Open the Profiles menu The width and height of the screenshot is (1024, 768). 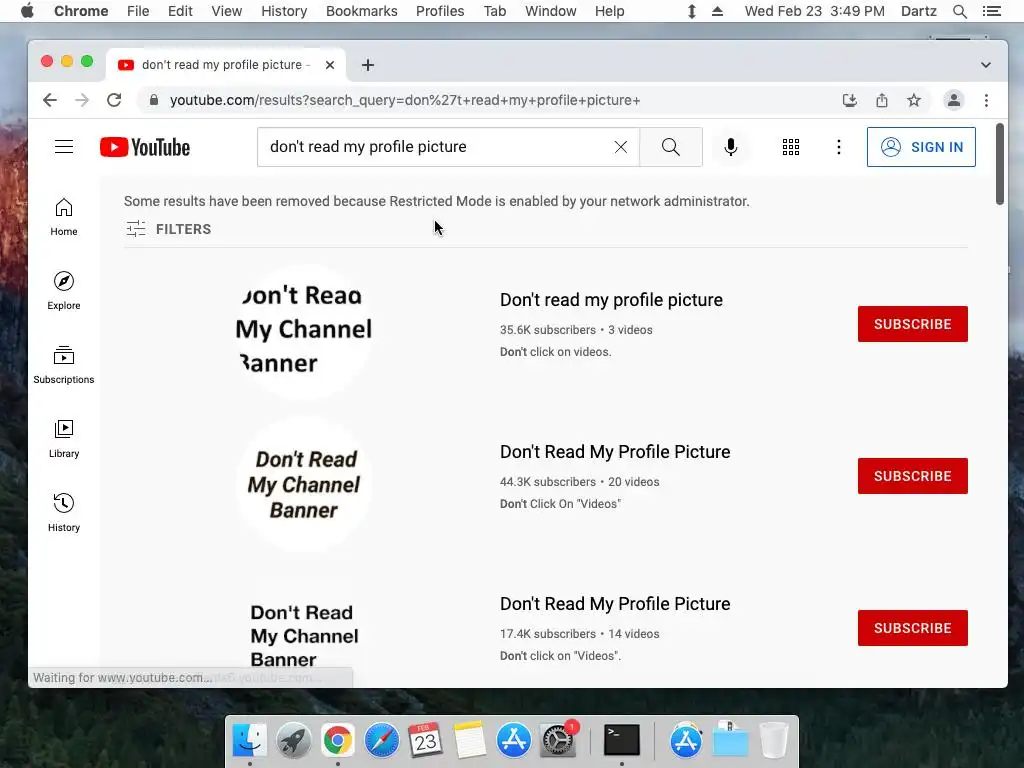(x=440, y=11)
